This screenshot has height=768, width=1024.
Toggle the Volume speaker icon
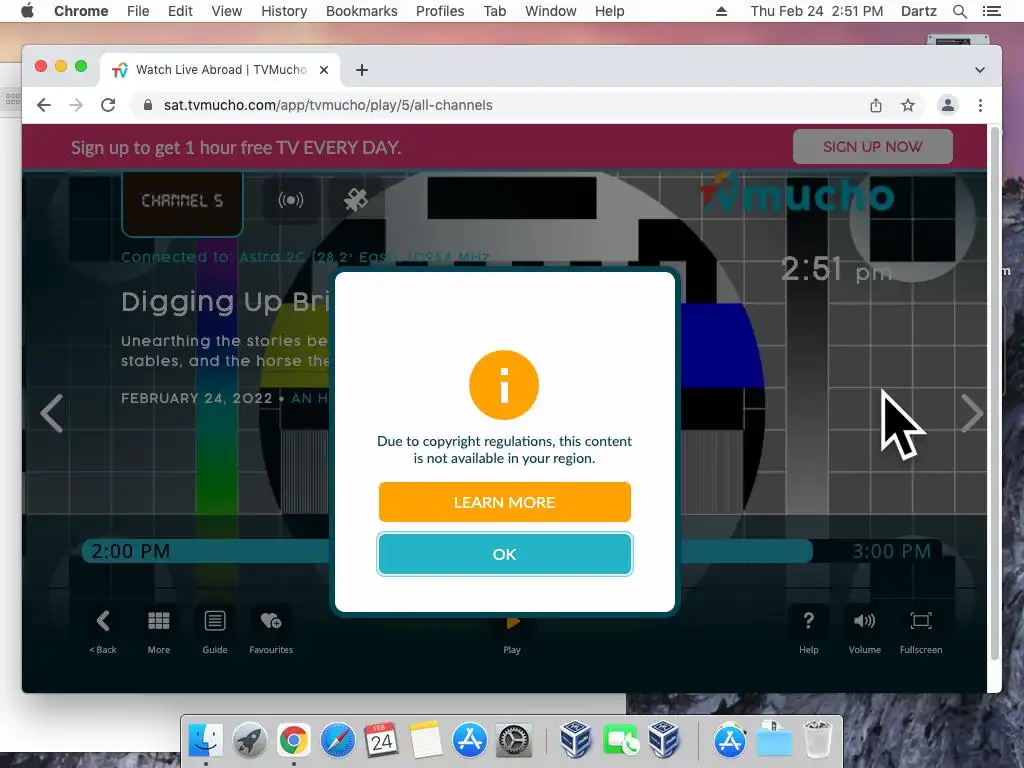865,621
